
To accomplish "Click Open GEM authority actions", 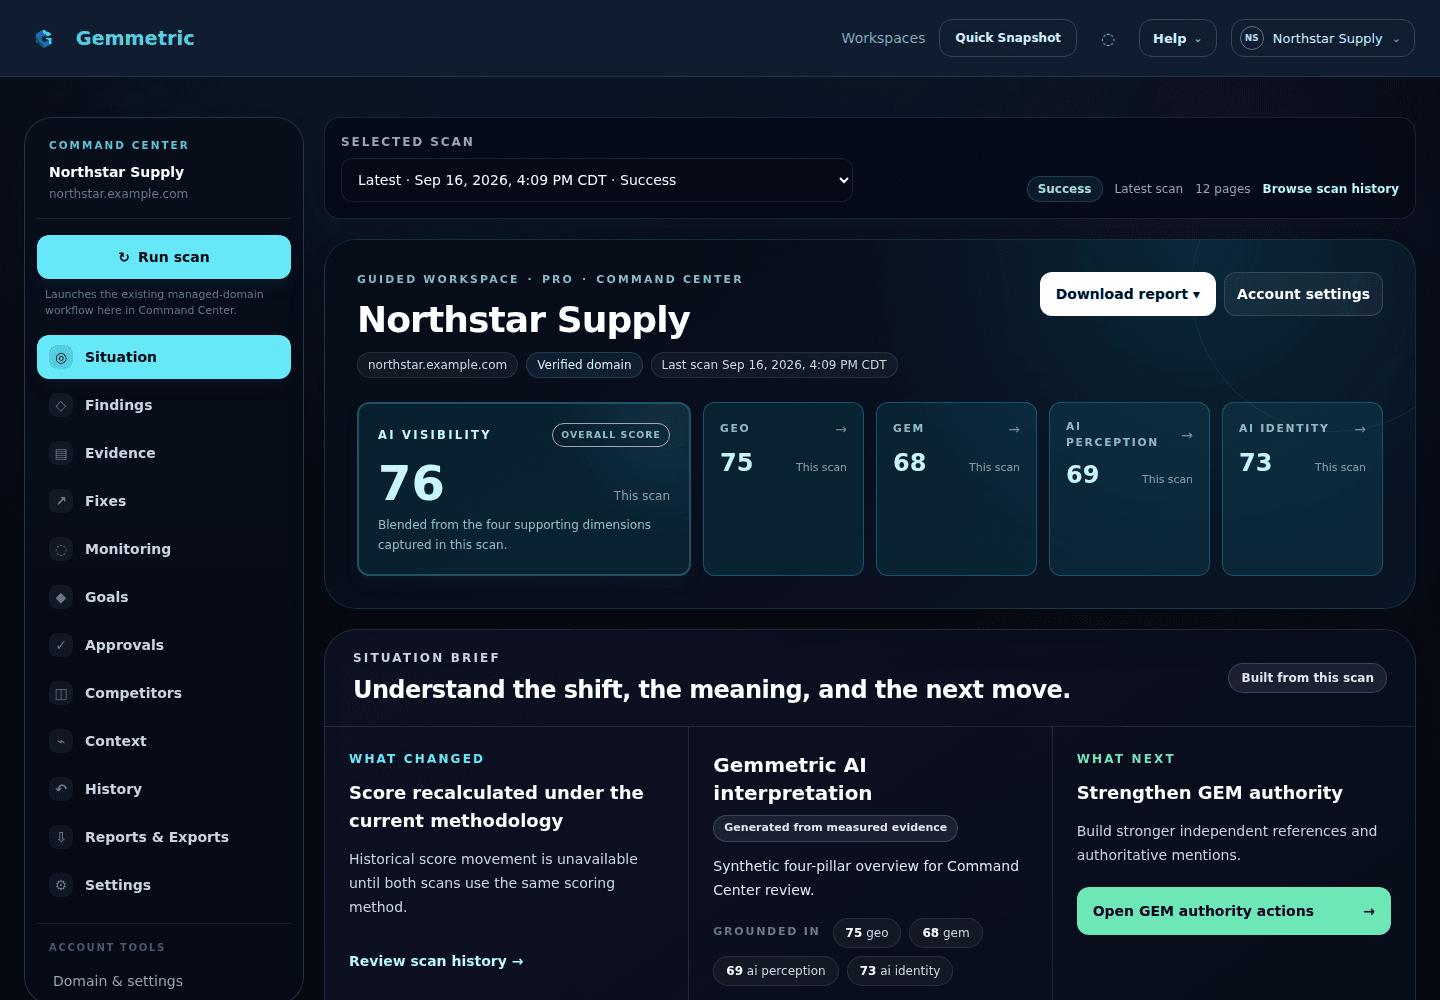I will tap(1234, 911).
